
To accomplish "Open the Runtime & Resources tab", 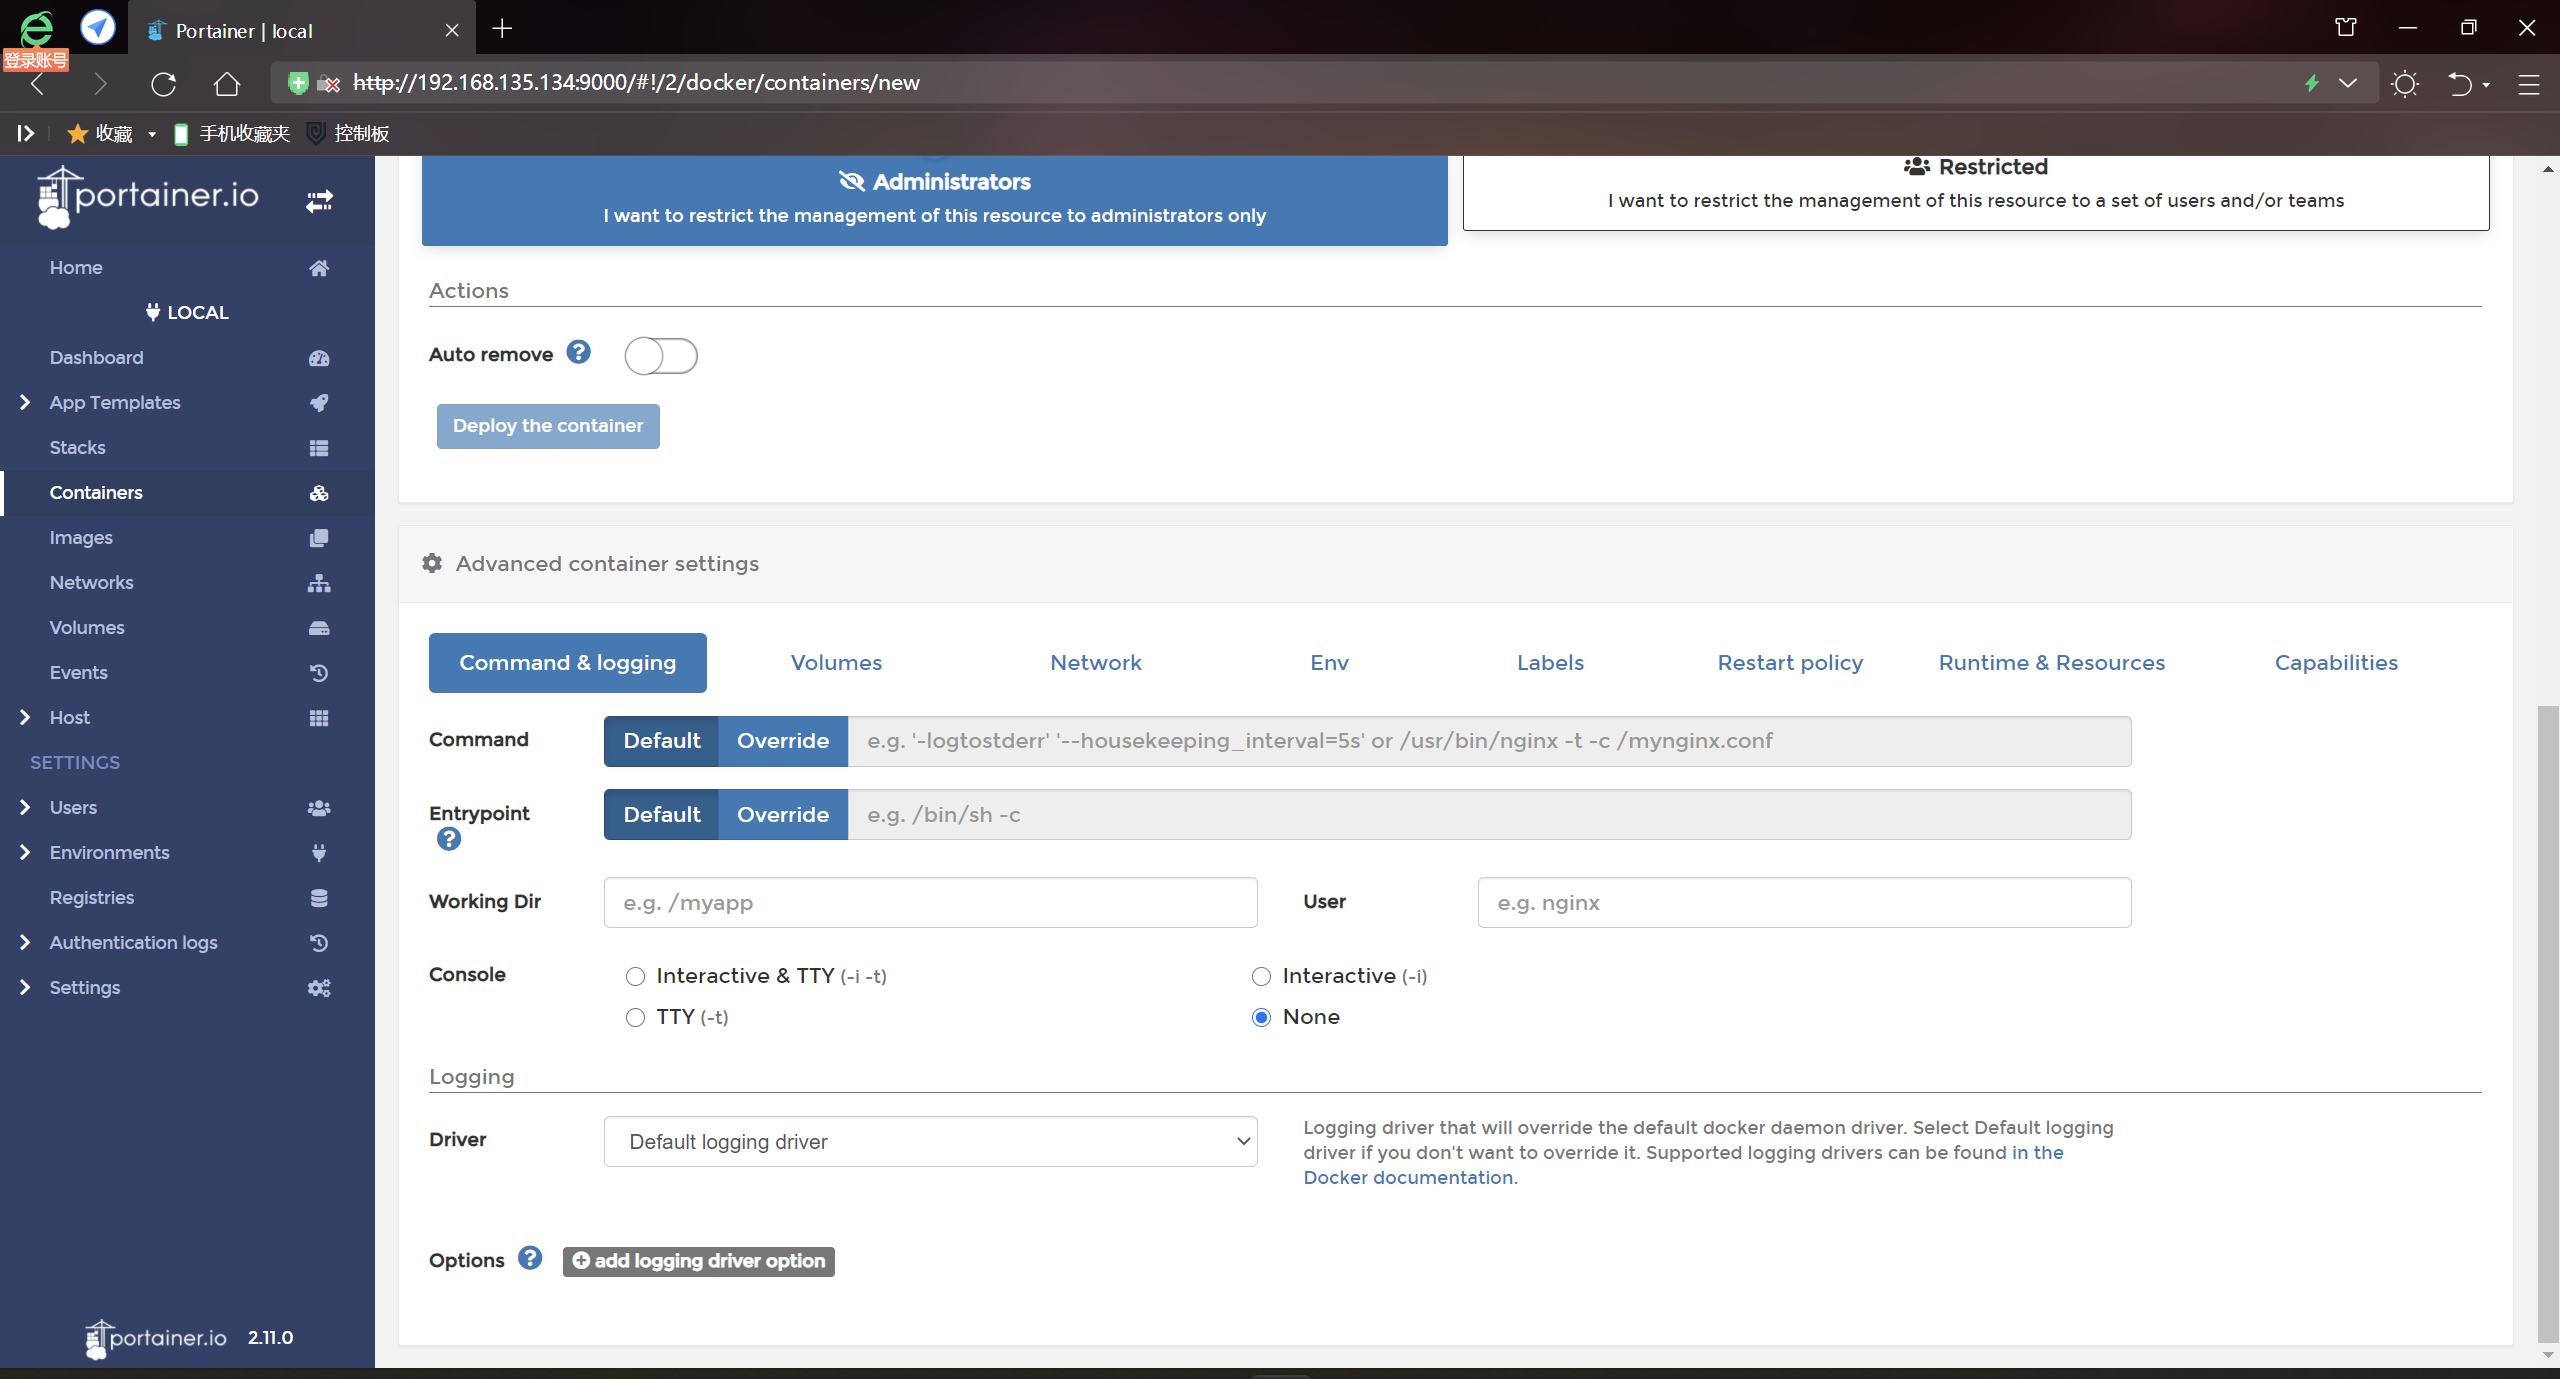I will 2051,662.
